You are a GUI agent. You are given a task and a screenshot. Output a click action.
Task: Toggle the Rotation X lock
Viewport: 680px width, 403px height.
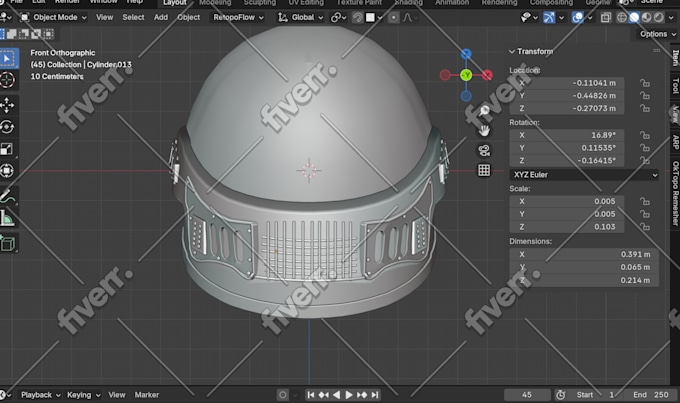pos(645,135)
